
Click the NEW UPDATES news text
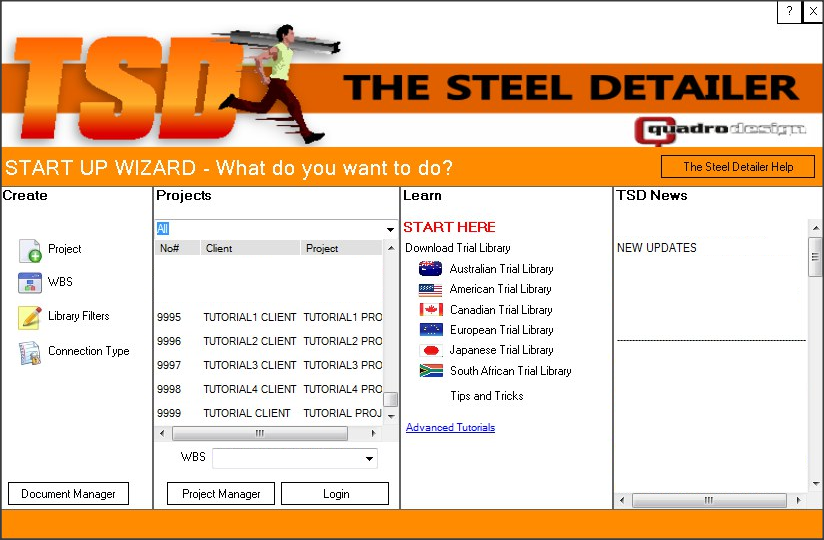pyautogui.click(x=656, y=248)
